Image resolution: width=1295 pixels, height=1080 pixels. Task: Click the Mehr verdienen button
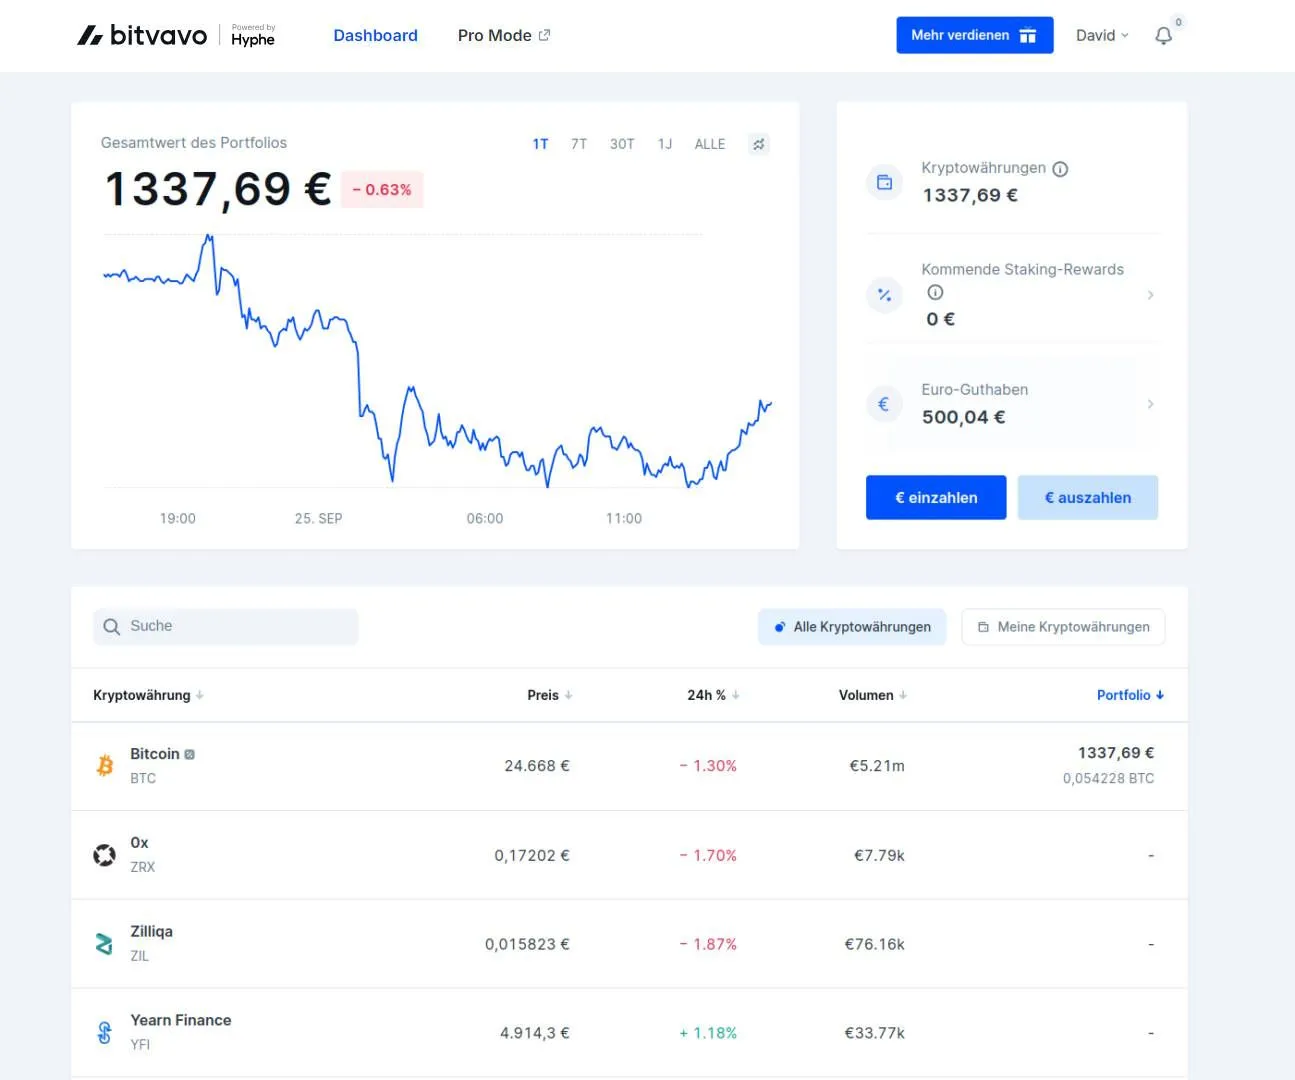pyautogui.click(x=974, y=35)
